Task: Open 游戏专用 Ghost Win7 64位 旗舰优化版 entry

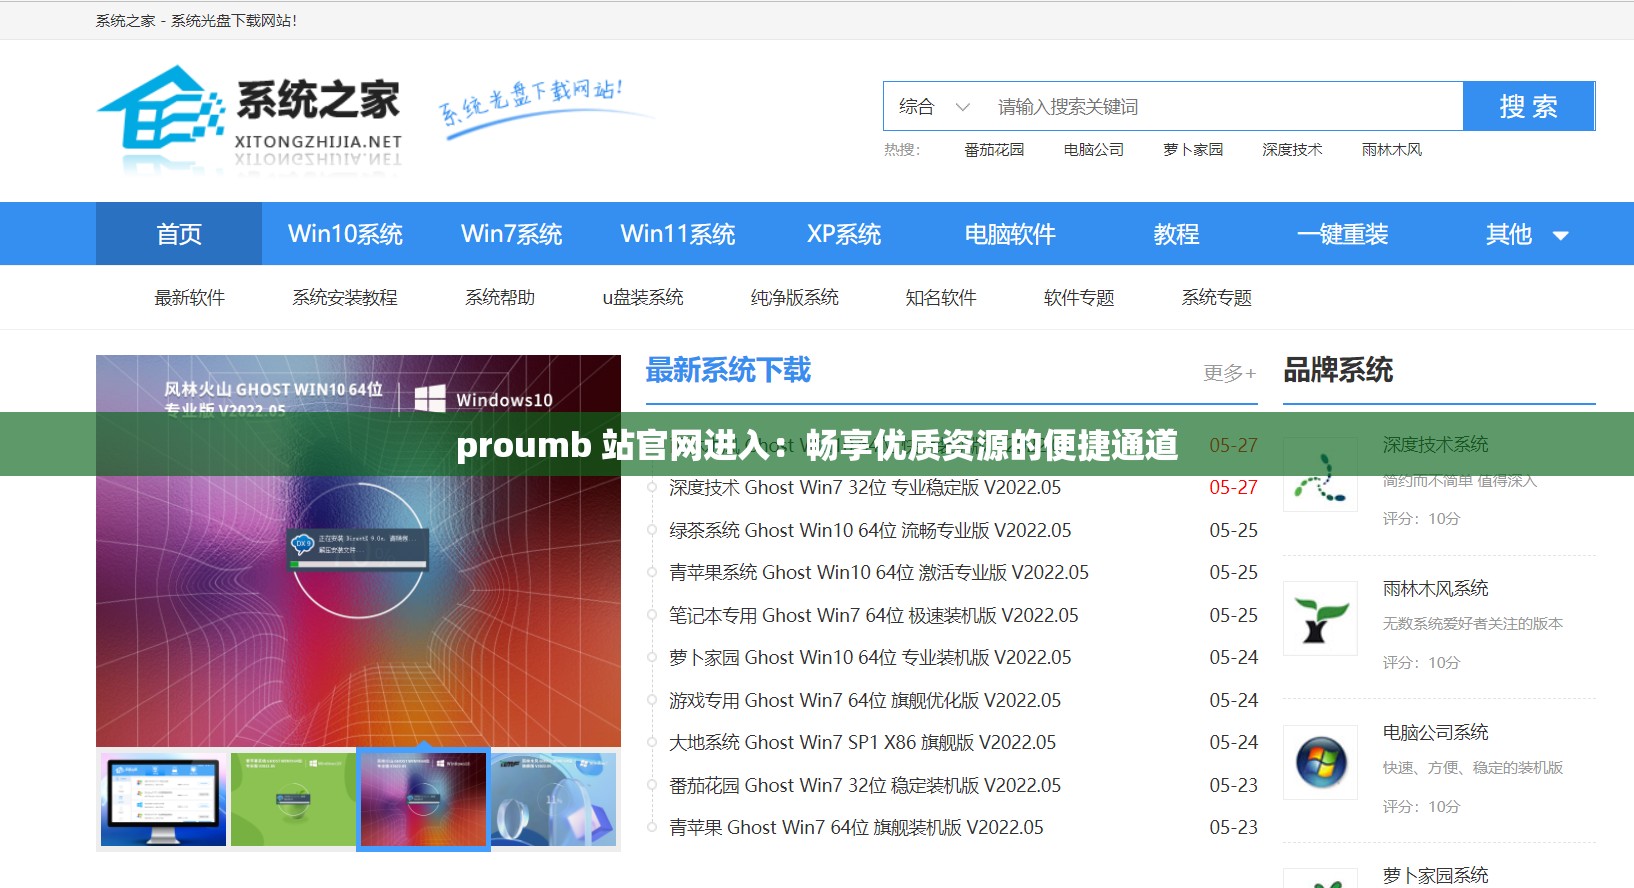Action: coord(865,700)
